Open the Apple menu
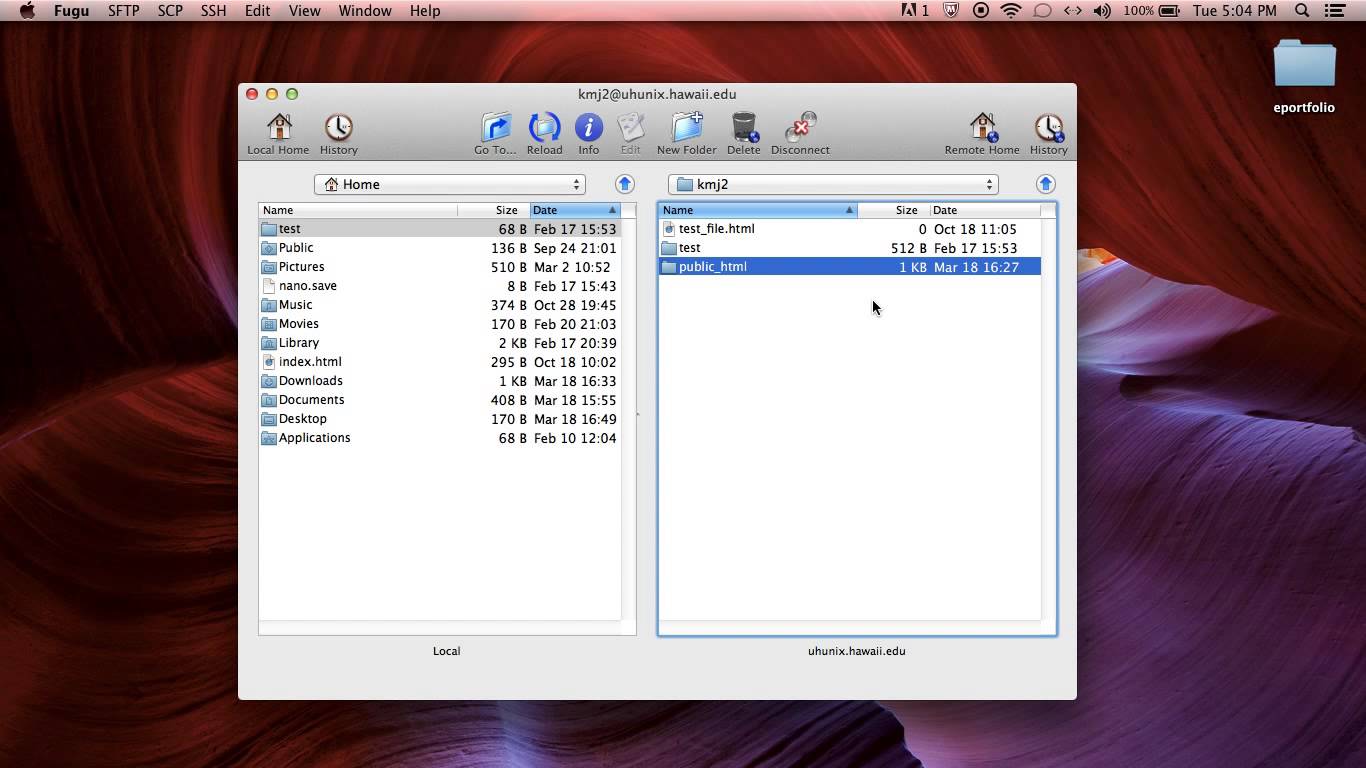The width and height of the screenshot is (1366, 768). click(27, 11)
